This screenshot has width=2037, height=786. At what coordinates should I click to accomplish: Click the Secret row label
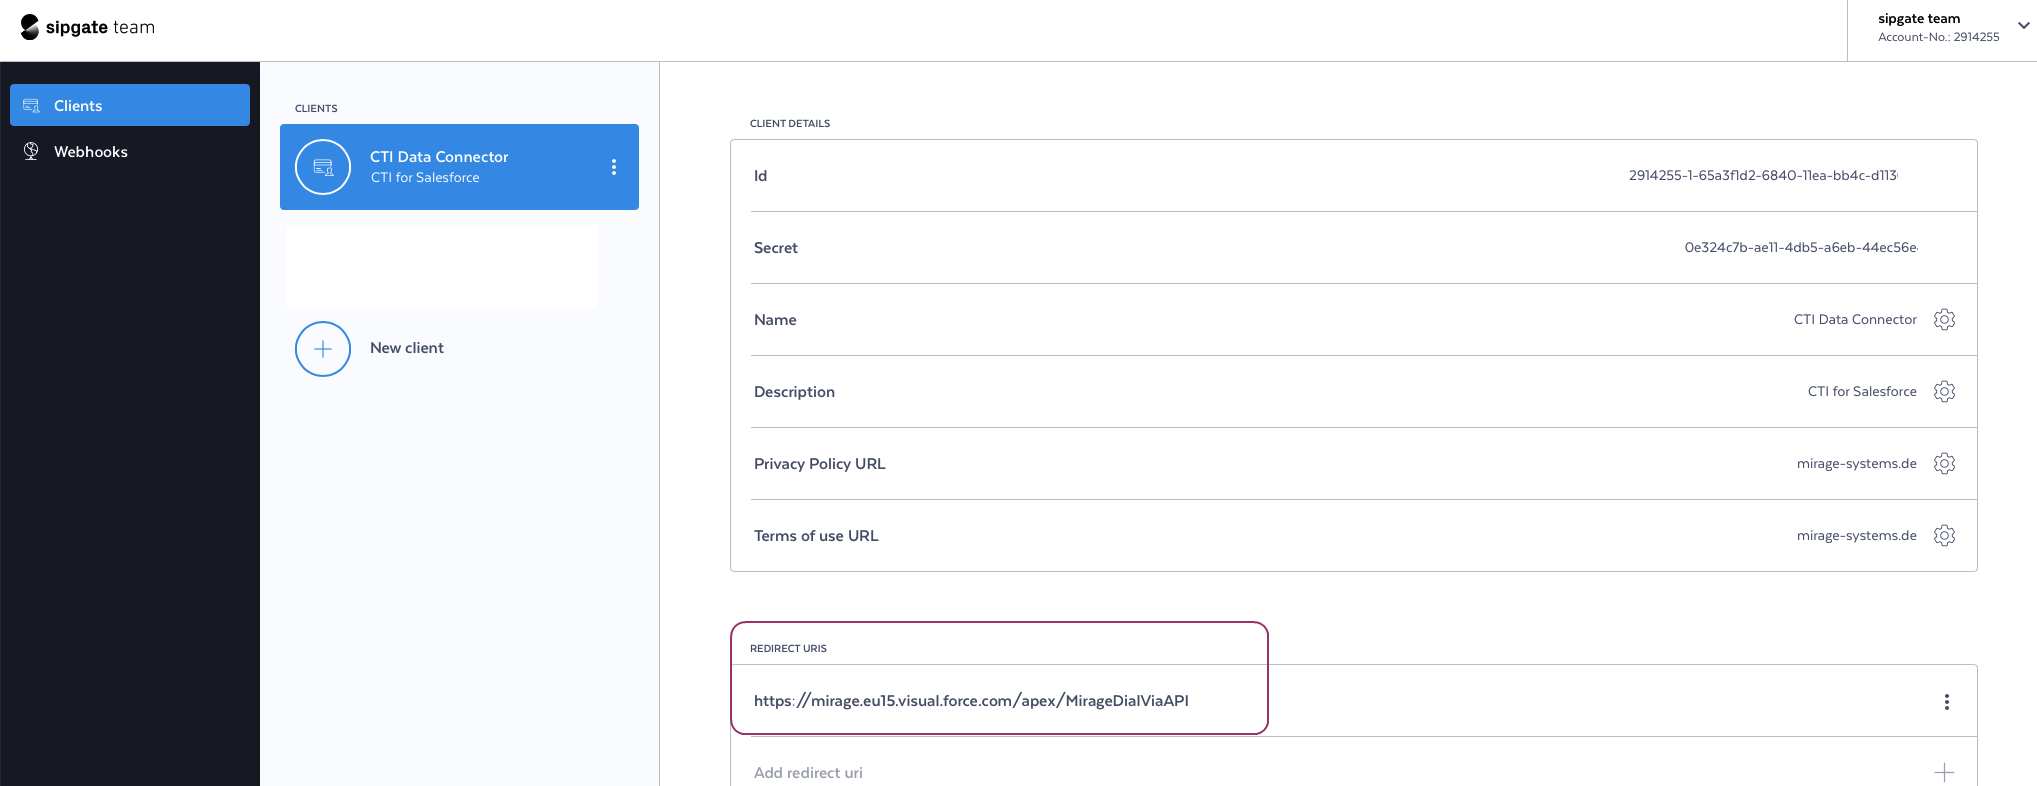[x=776, y=248]
